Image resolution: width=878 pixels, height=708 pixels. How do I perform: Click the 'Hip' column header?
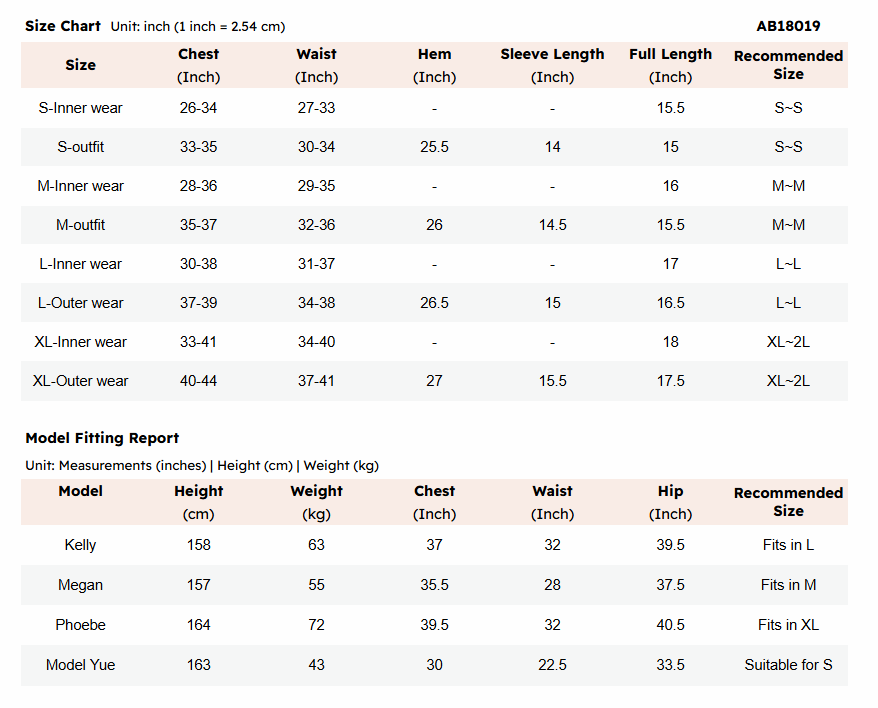click(670, 491)
